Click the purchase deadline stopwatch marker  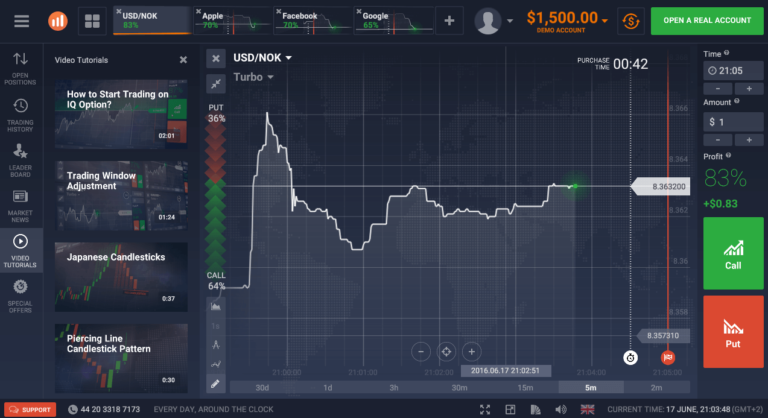630,358
